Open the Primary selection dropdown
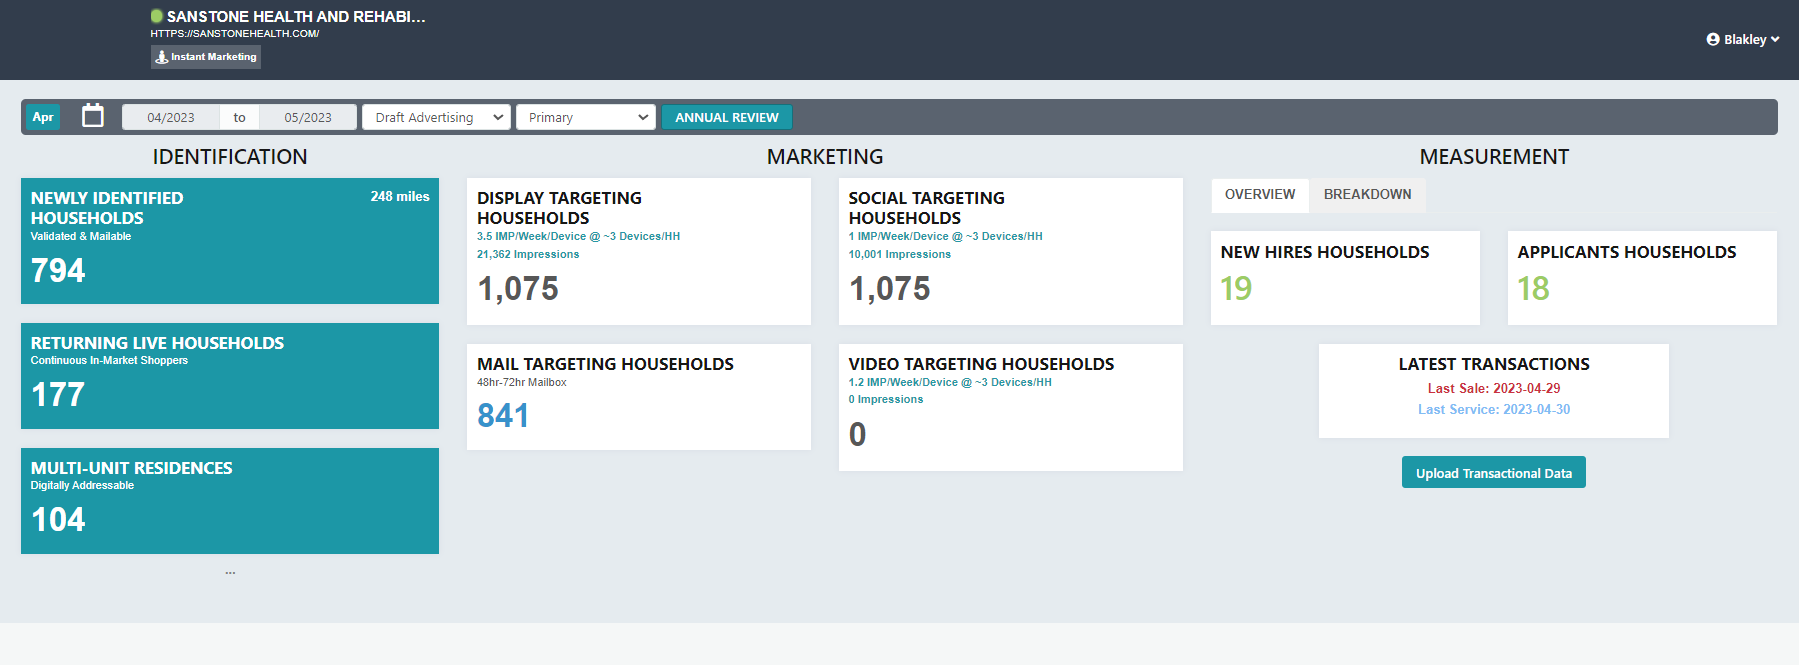The image size is (1799, 665). tap(586, 117)
